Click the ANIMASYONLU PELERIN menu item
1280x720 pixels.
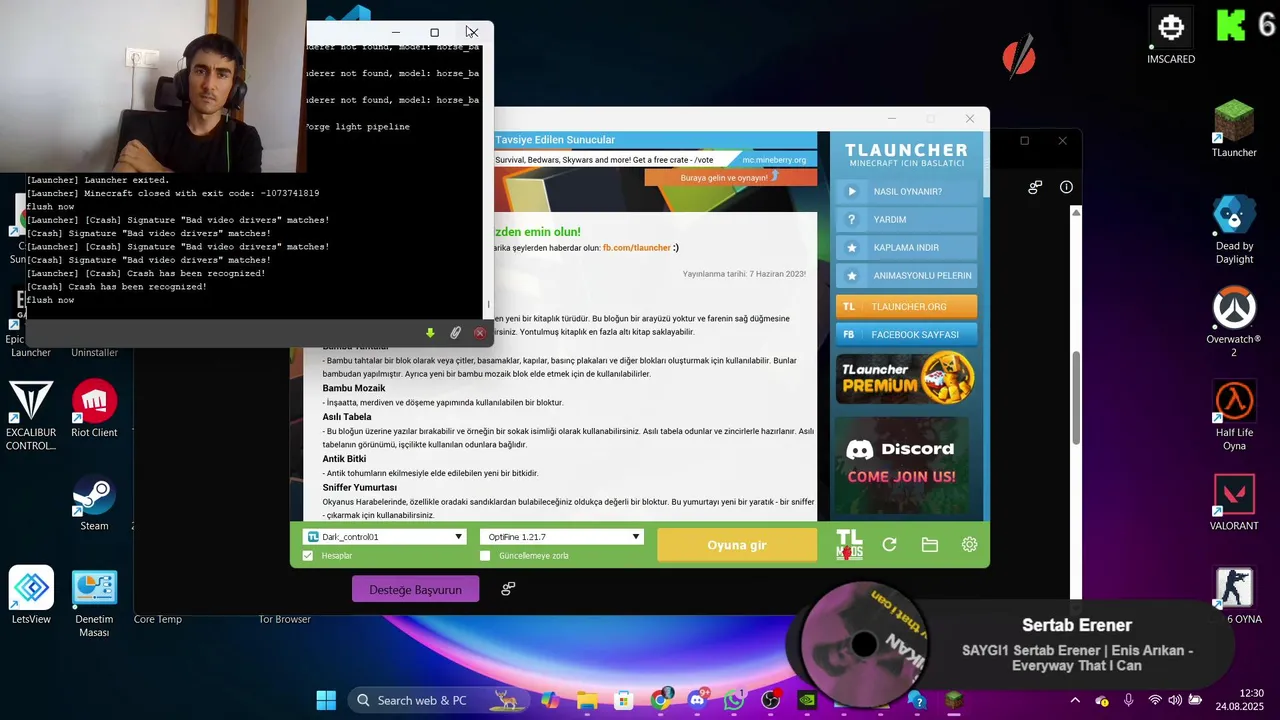[906, 275]
